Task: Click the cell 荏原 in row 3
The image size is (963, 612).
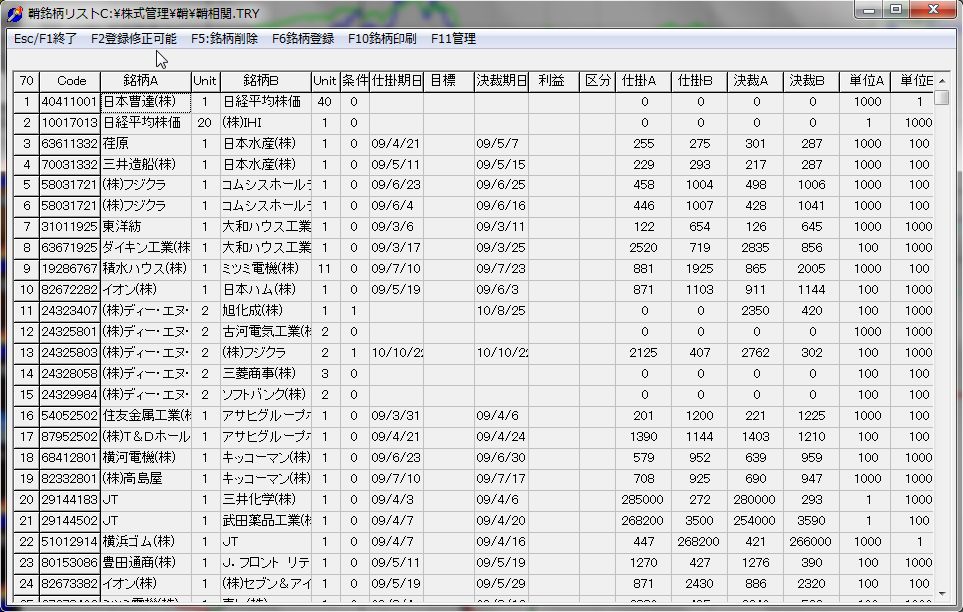Action: 146,144
